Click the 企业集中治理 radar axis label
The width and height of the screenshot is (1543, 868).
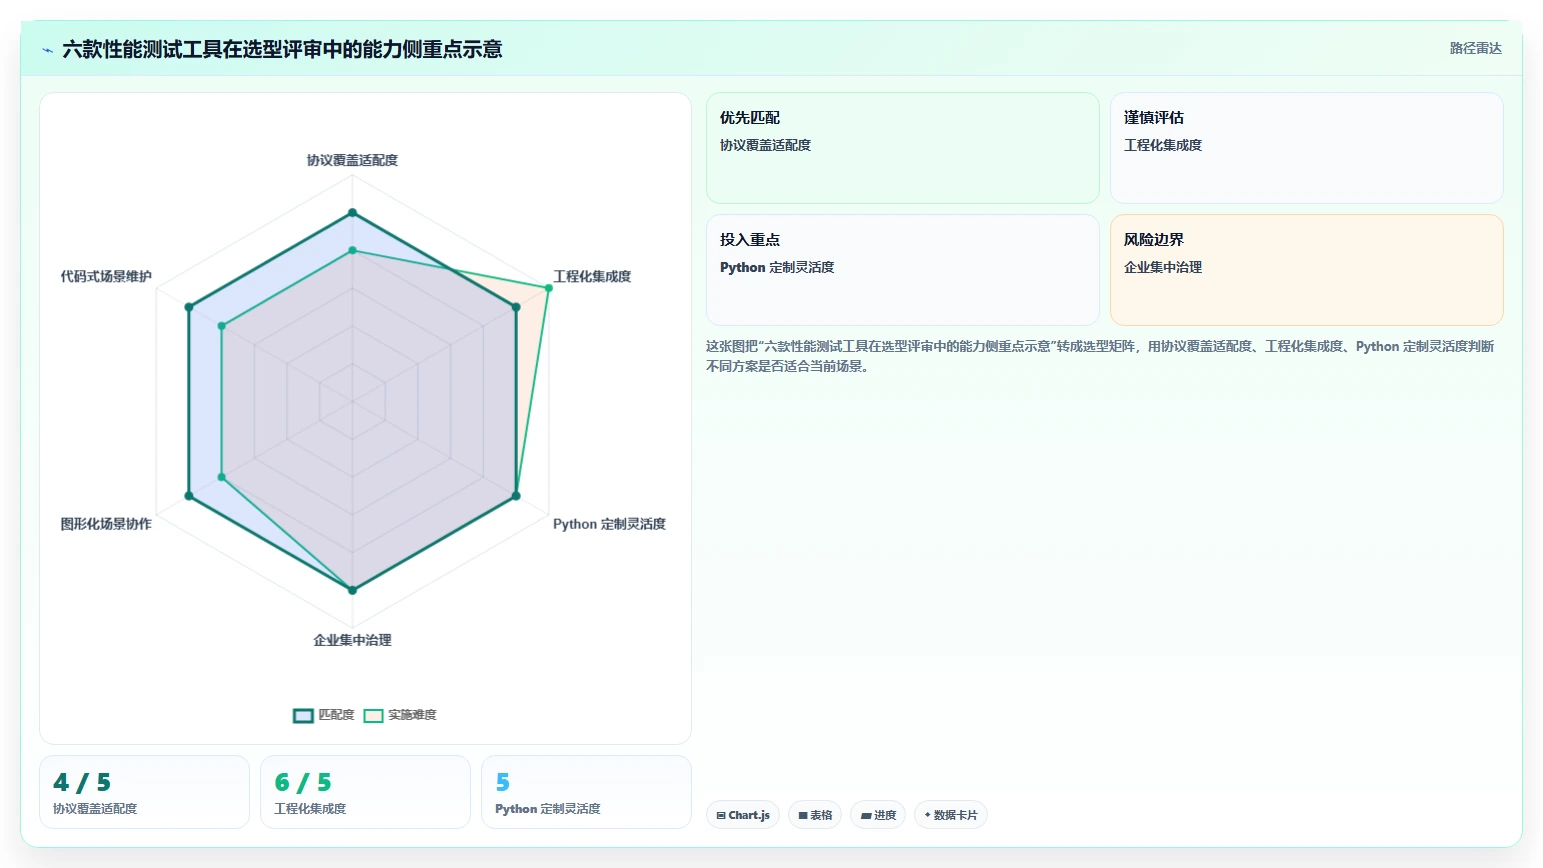tap(352, 640)
